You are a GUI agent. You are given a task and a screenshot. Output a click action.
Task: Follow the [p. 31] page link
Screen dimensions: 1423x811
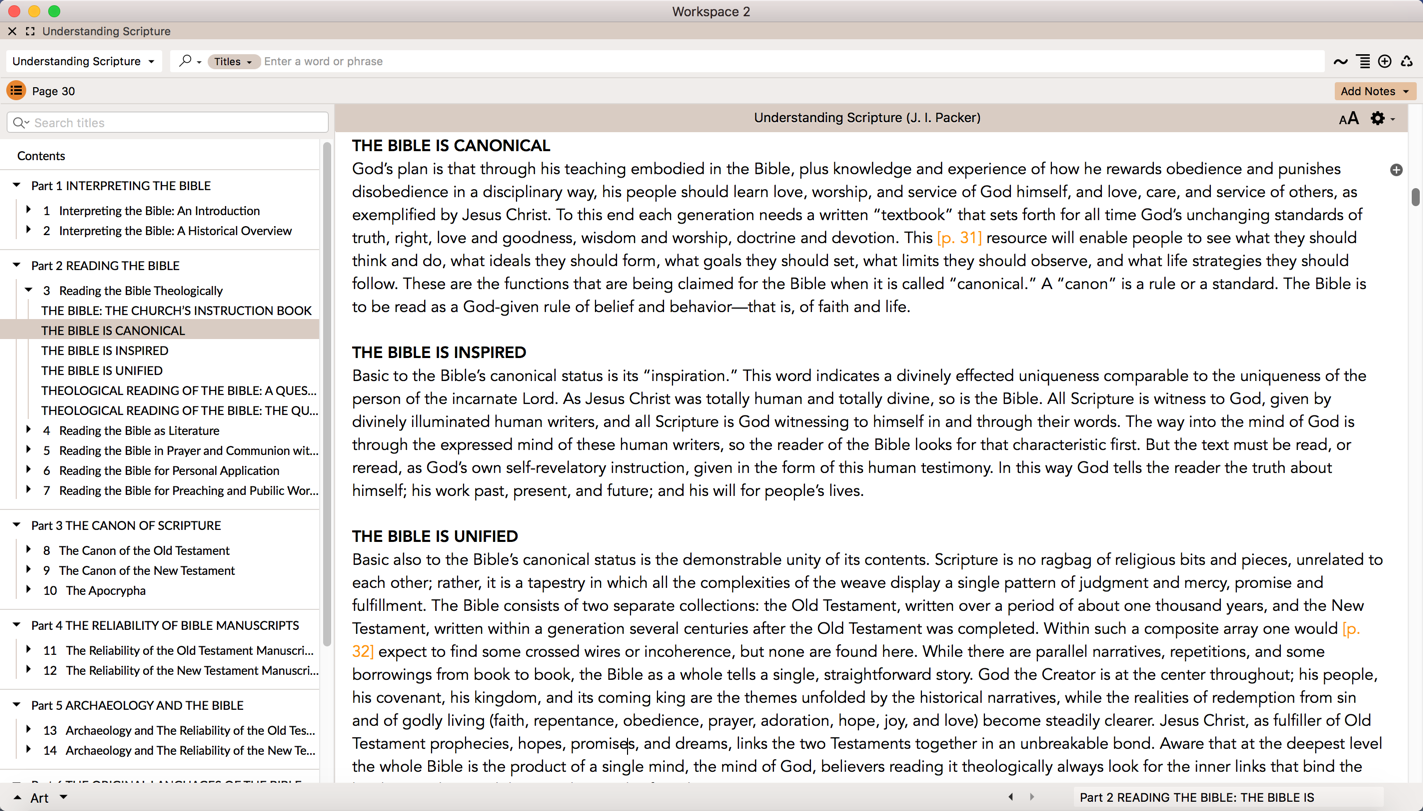(959, 238)
